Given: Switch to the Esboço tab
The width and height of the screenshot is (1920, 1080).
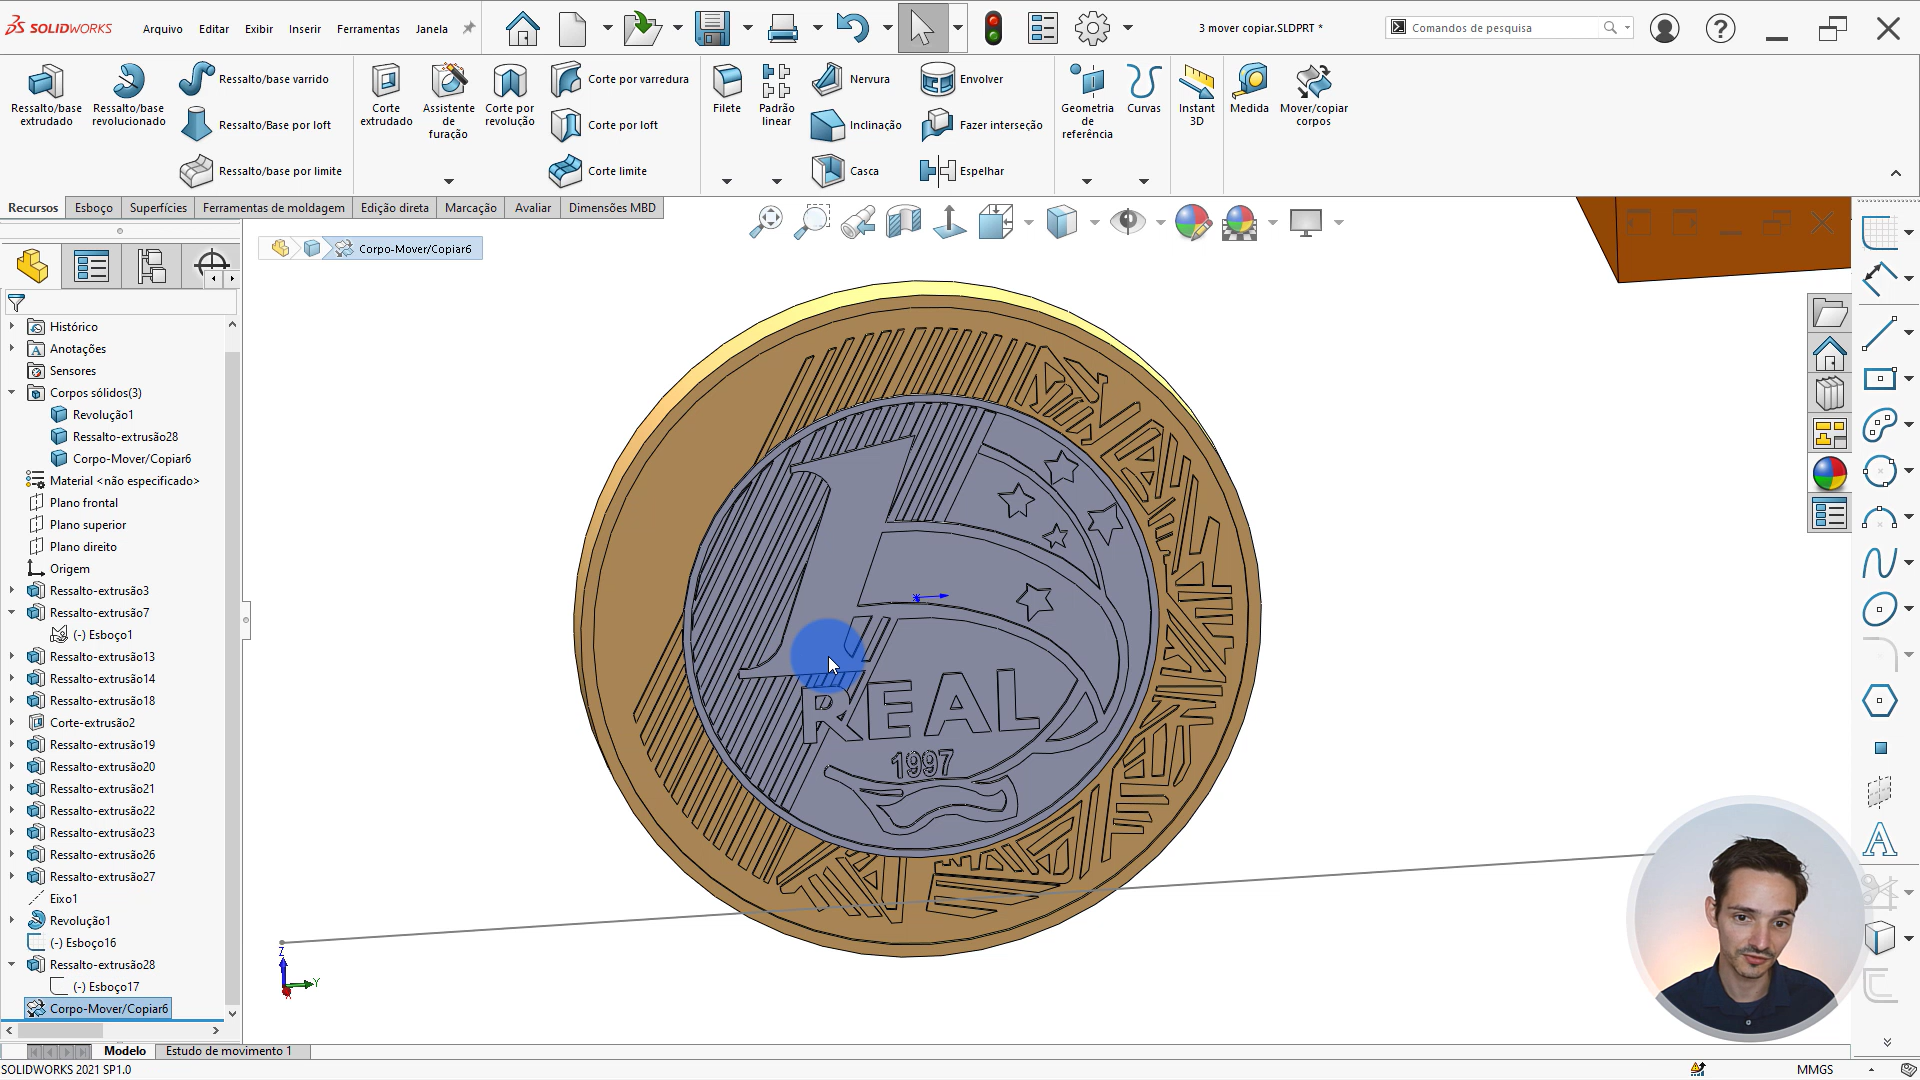Looking at the screenshot, I should [x=94, y=208].
